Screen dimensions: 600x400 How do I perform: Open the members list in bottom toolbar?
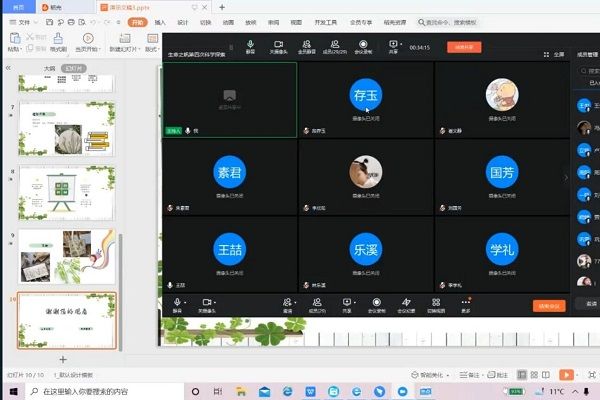pyautogui.click(x=318, y=302)
